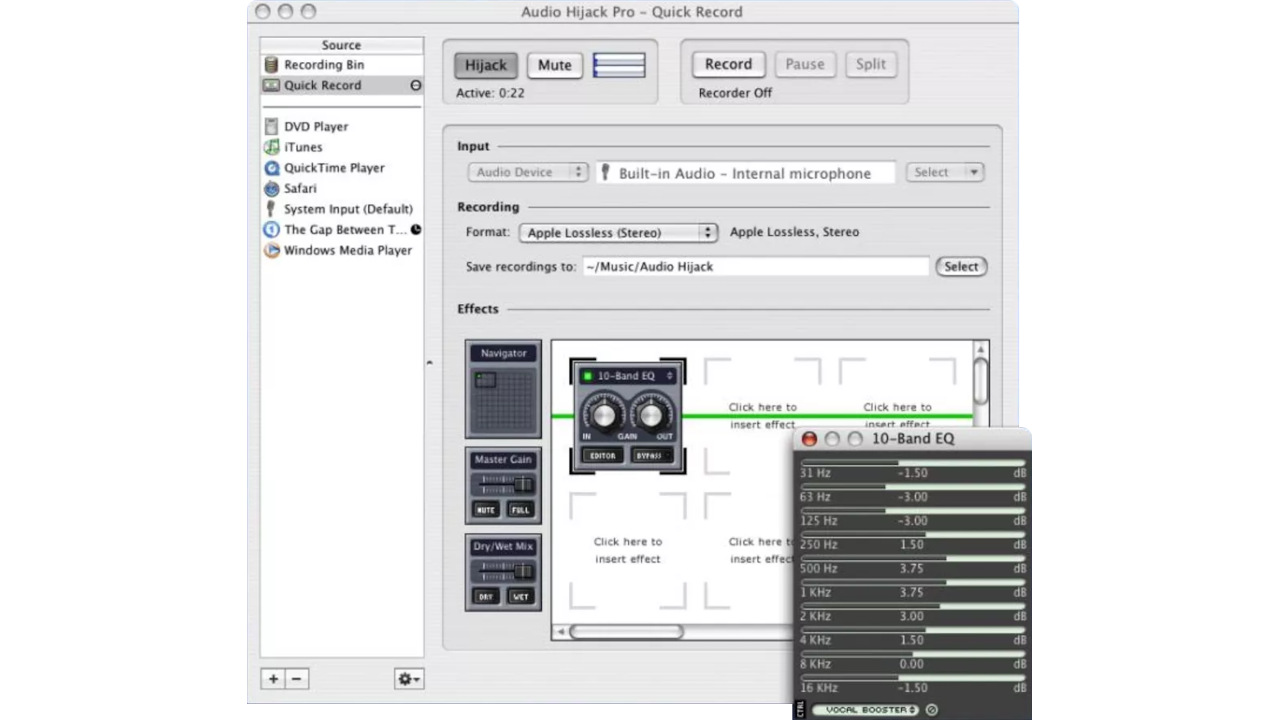Open the gear action menu
The height and width of the screenshot is (720, 1280).
point(409,679)
